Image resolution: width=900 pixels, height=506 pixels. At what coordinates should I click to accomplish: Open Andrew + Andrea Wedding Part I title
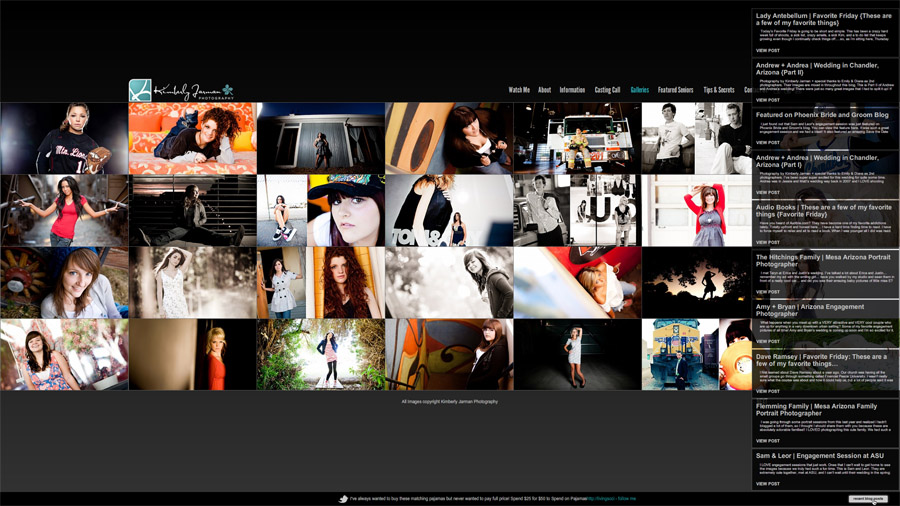(x=817, y=161)
